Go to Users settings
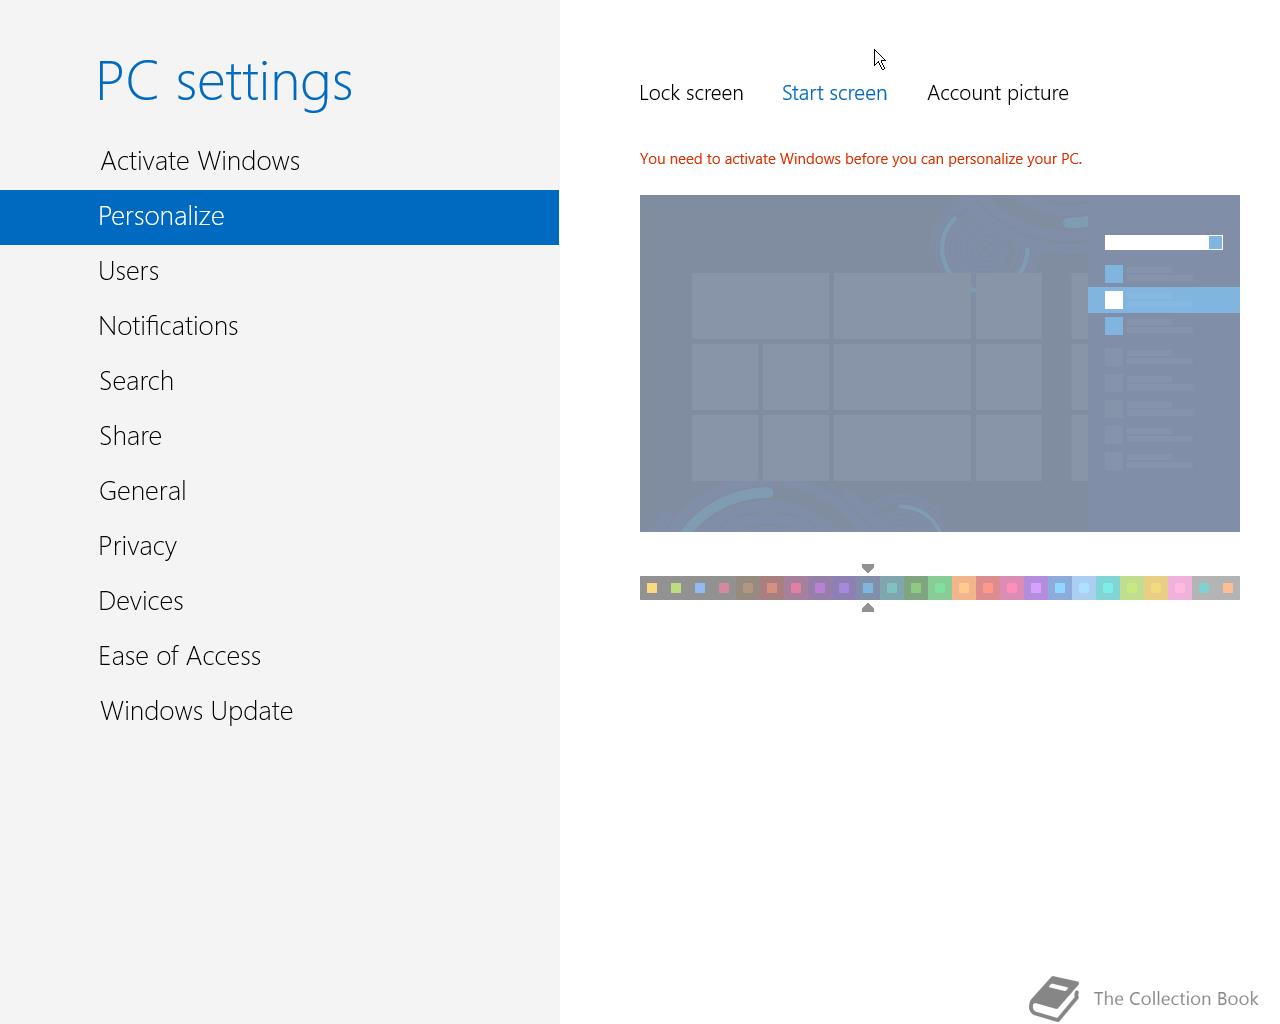 point(129,271)
